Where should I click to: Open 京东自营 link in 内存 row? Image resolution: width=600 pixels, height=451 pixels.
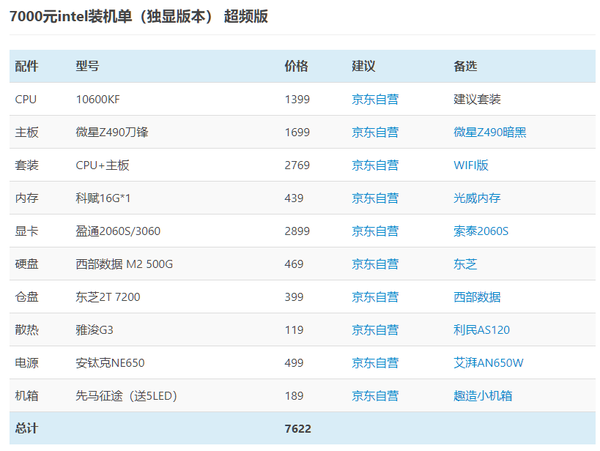(x=375, y=198)
